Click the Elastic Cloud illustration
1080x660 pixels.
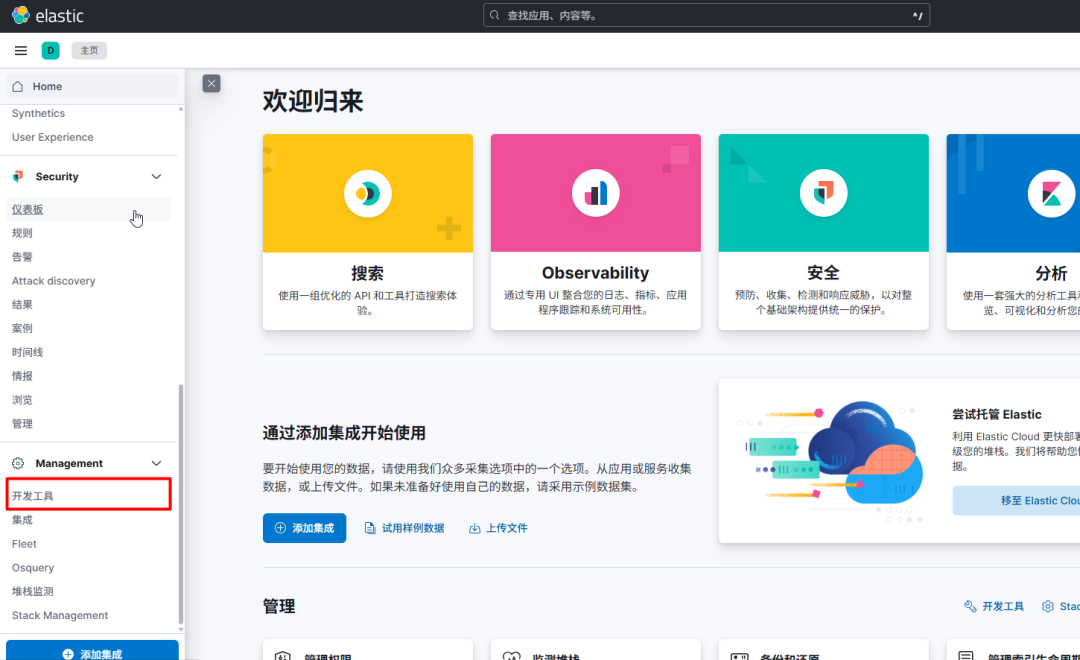(830, 460)
